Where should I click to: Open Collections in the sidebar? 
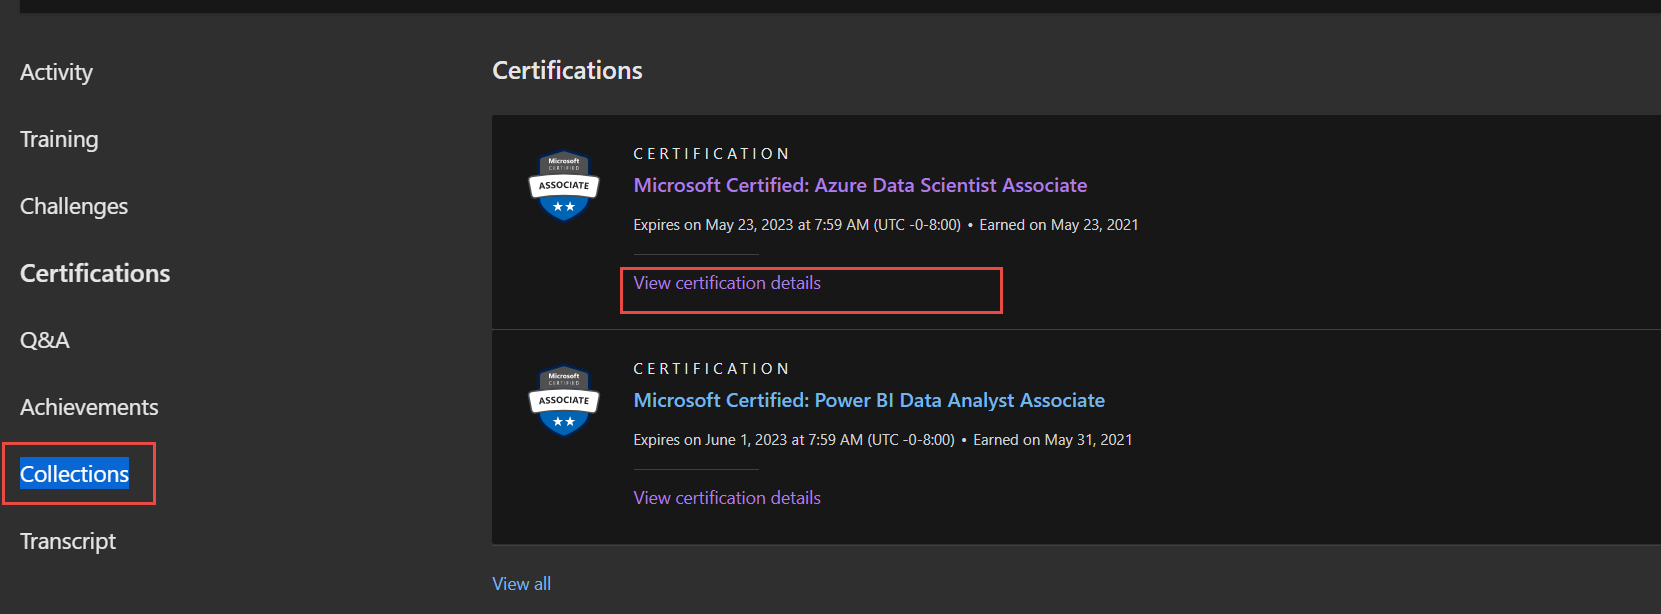pos(75,474)
